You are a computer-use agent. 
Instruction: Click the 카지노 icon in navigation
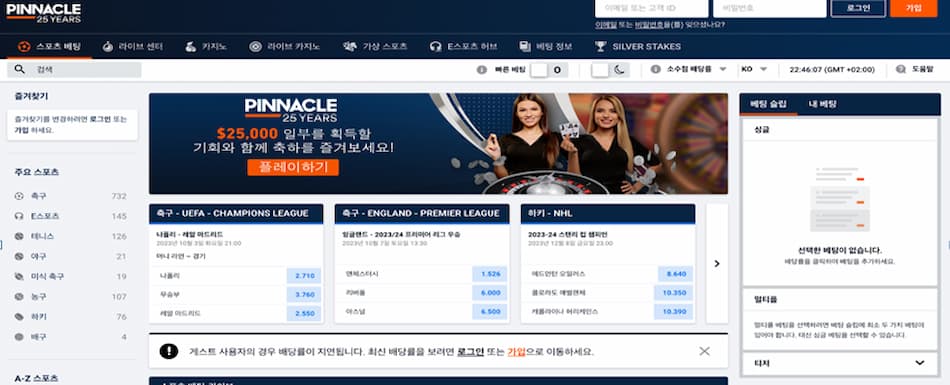(x=190, y=47)
